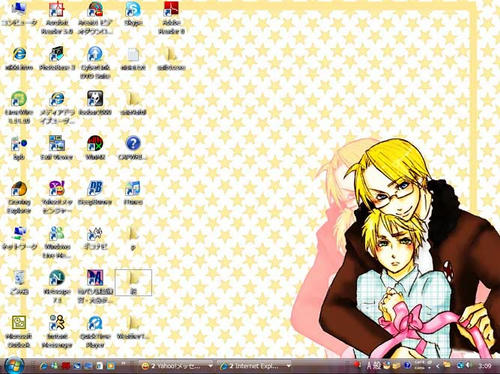Launch Adobe Reader 8 shortcut

tap(171, 17)
